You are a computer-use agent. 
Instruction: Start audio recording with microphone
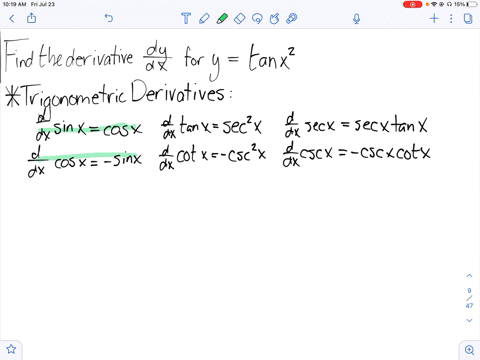[x=357, y=19]
